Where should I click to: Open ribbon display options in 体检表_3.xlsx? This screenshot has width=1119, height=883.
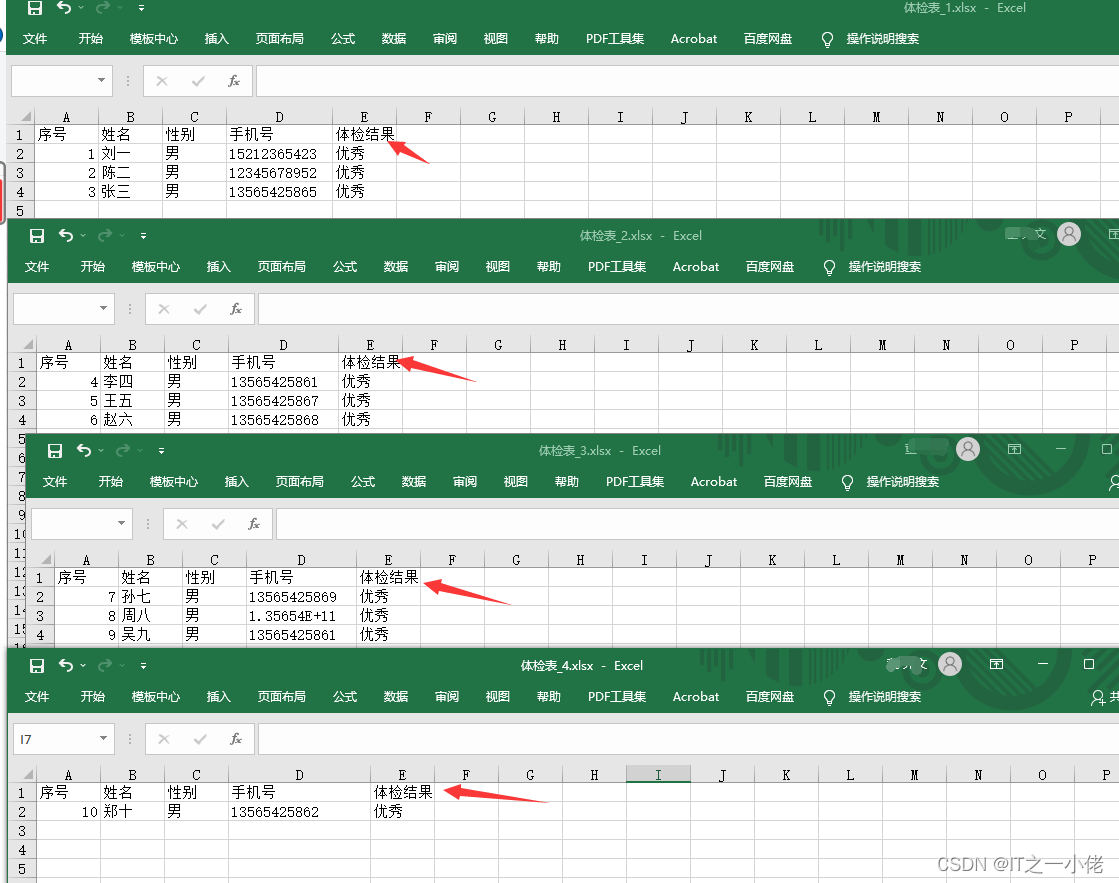click(x=1014, y=449)
